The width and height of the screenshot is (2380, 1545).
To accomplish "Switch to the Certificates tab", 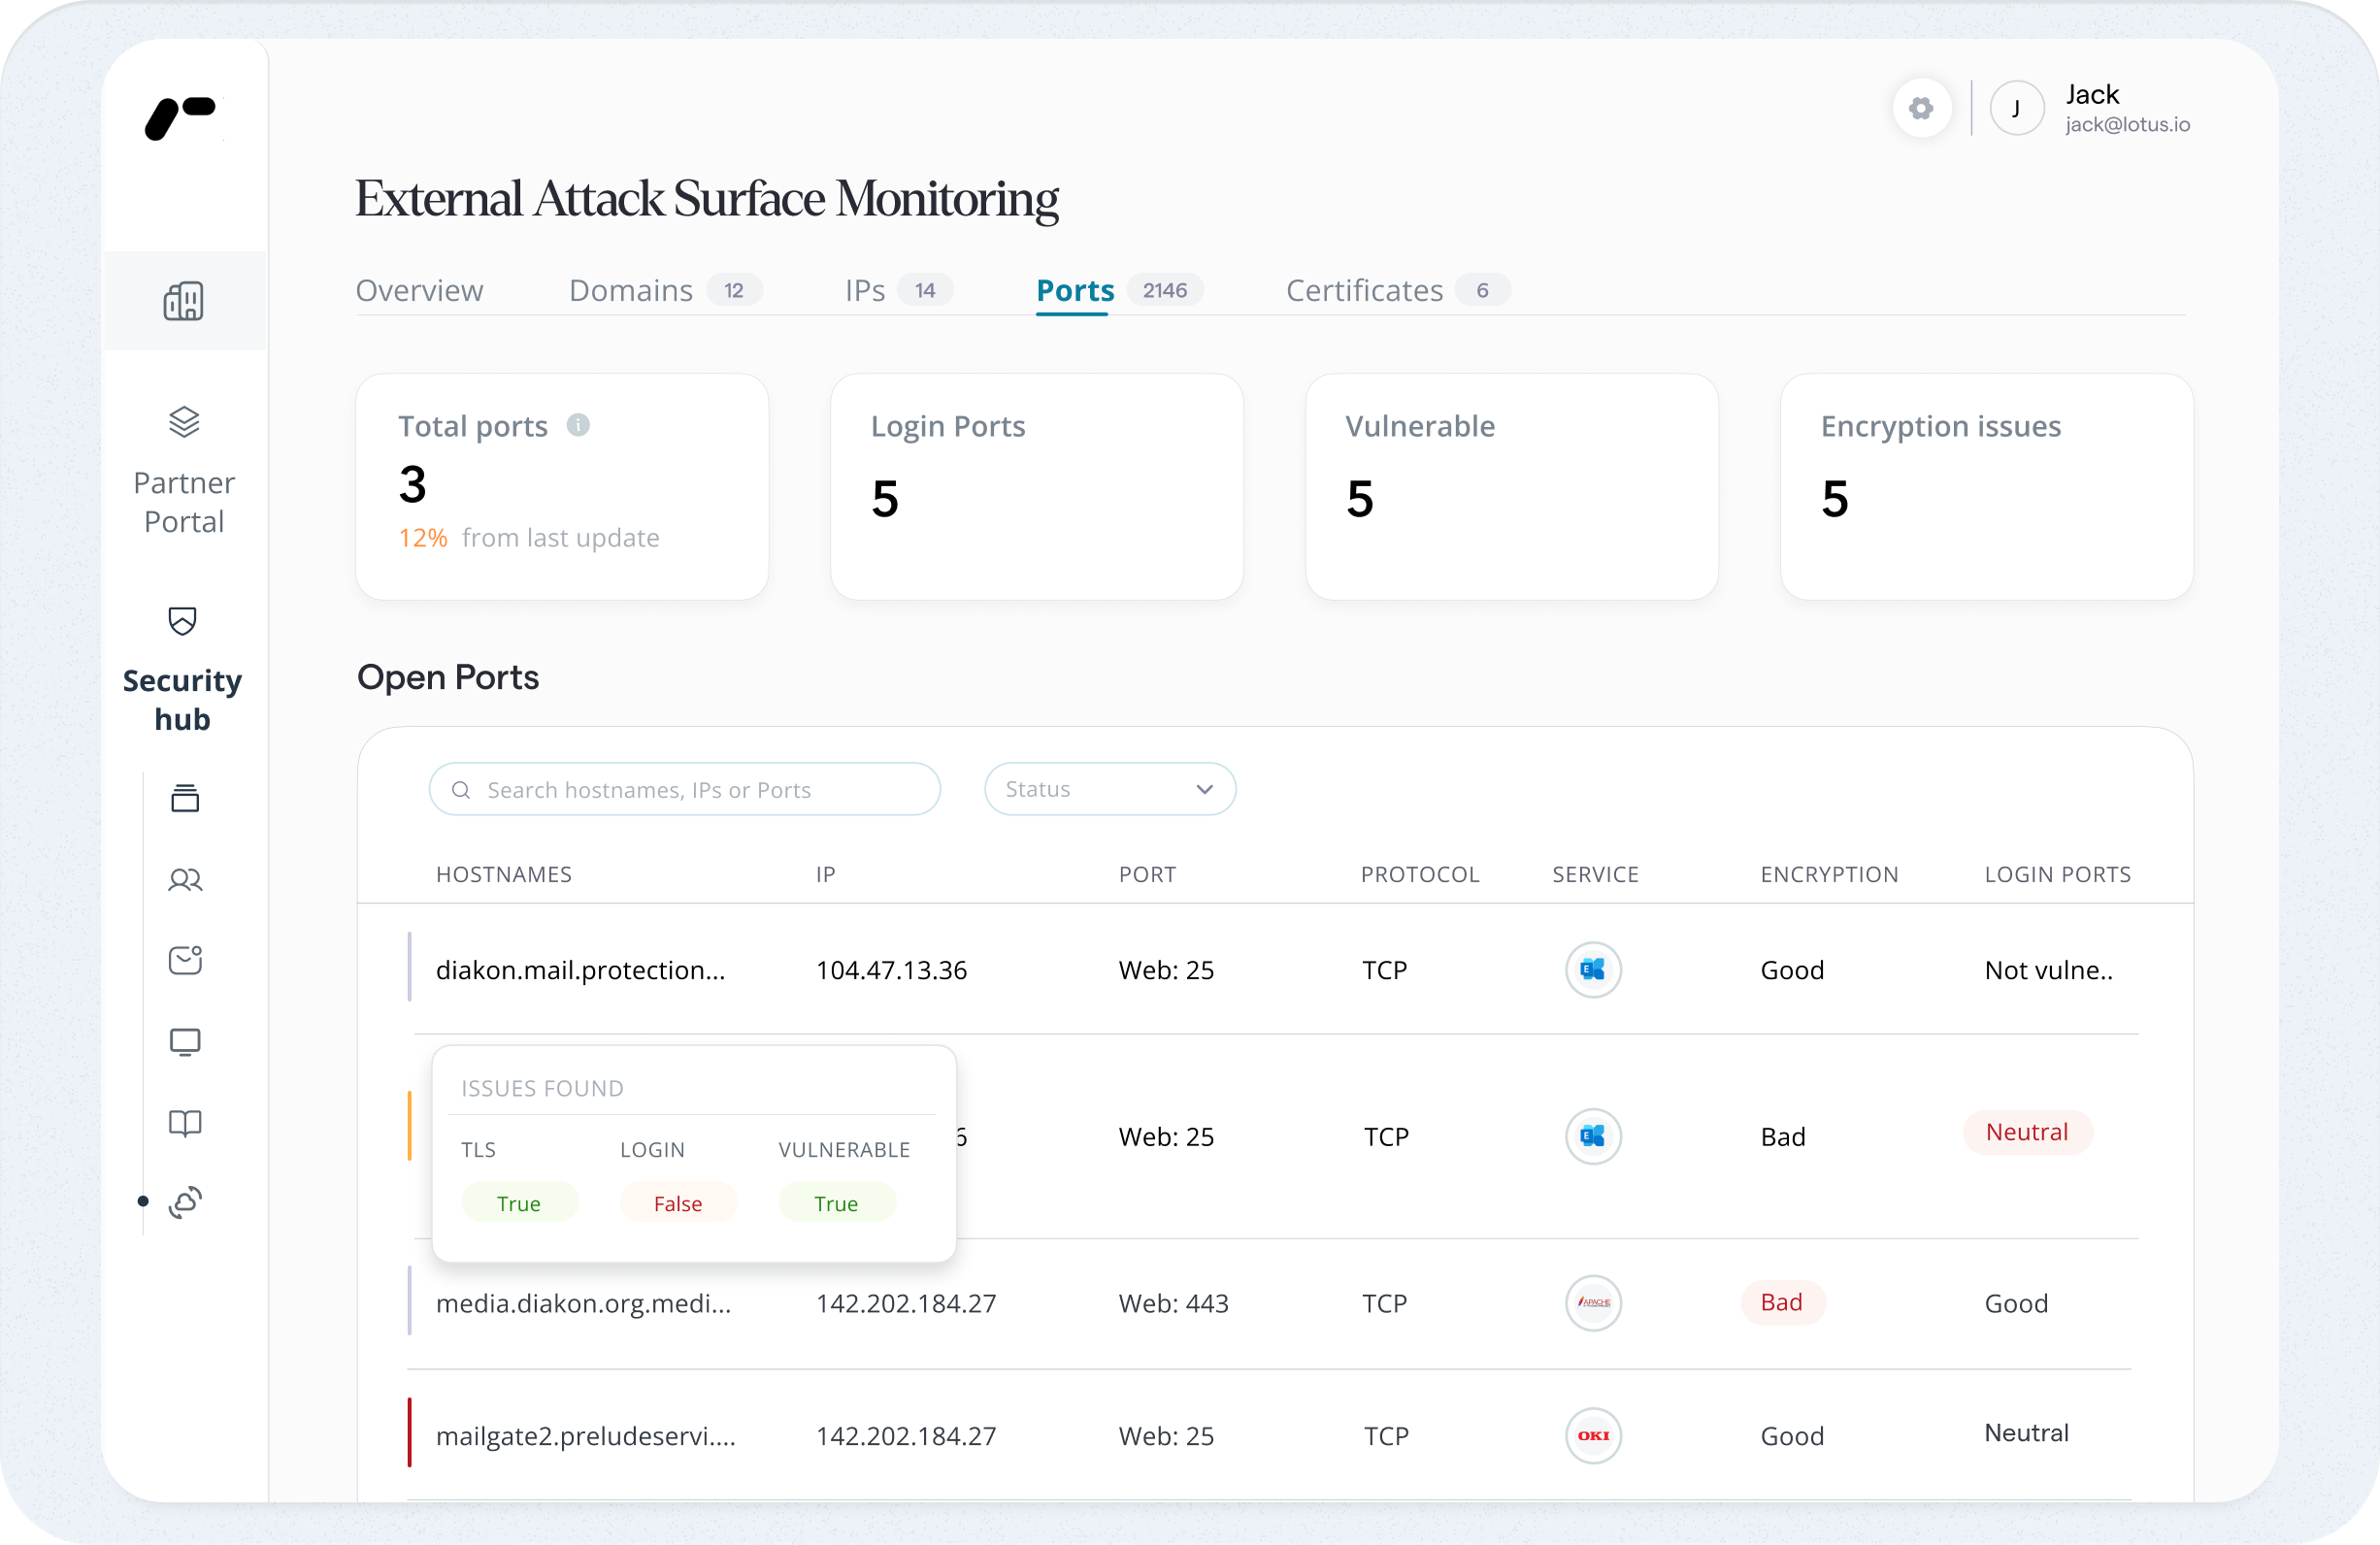I will point(1364,290).
